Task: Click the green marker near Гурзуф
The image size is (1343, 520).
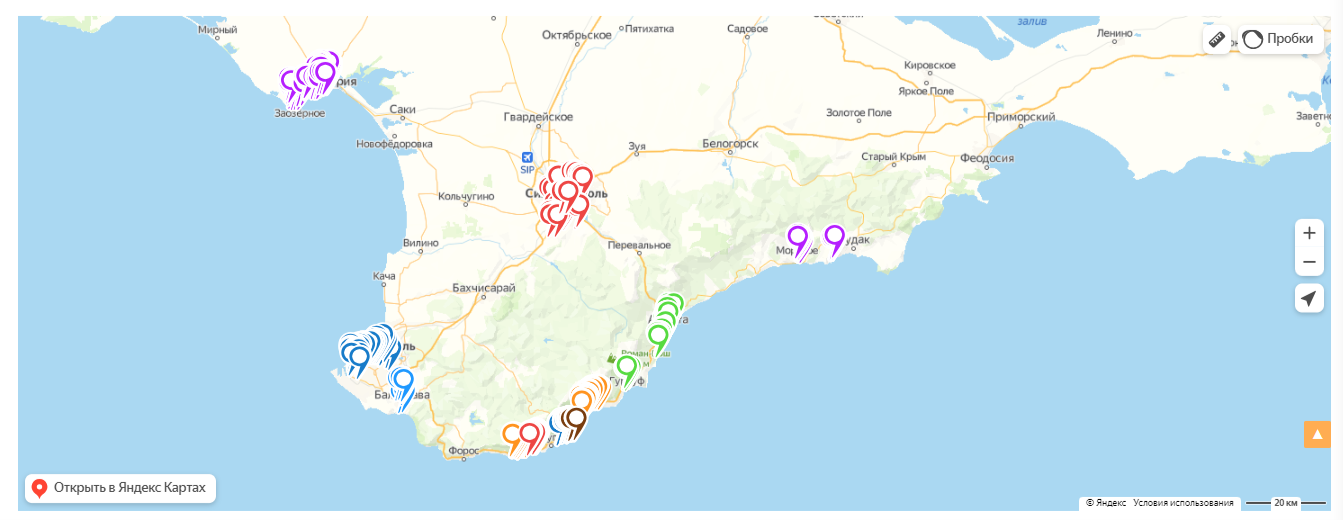Action: [x=626, y=367]
